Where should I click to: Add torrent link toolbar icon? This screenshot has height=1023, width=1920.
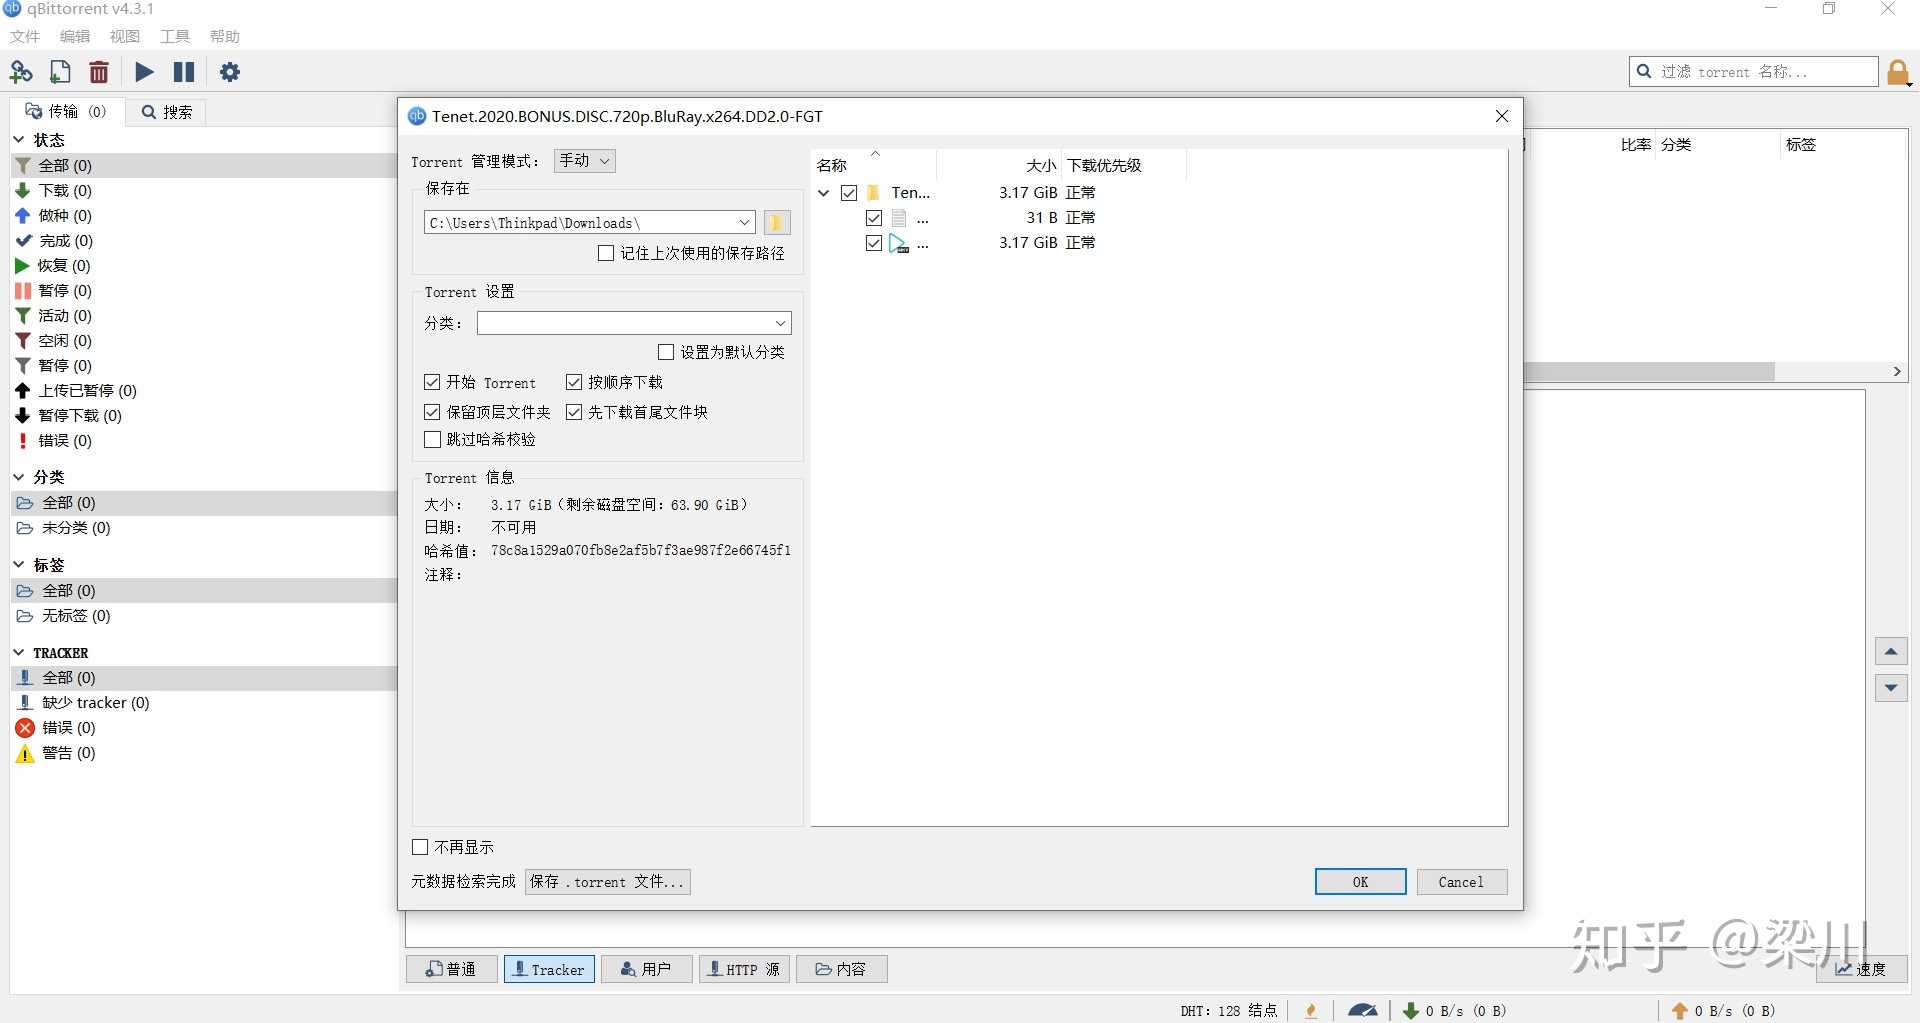[x=21, y=72]
